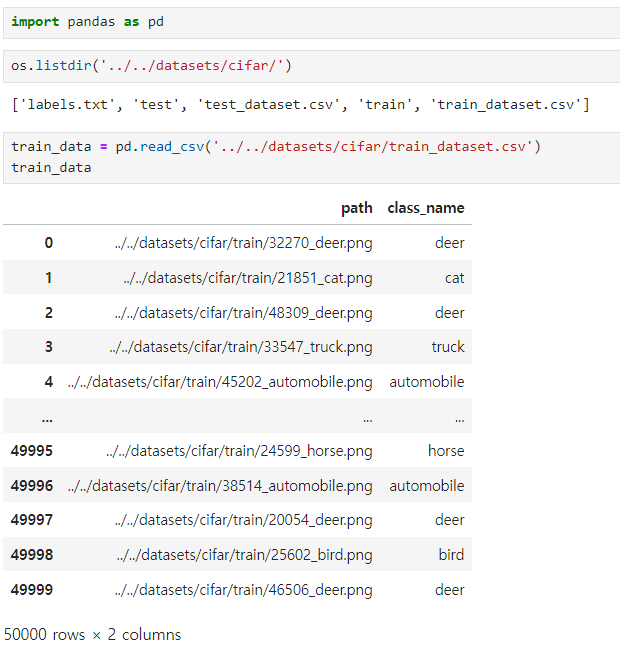This screenshot has height=646, width=620.
Task: Click path cell '48309_deer.png'
Action: [243, 313]
